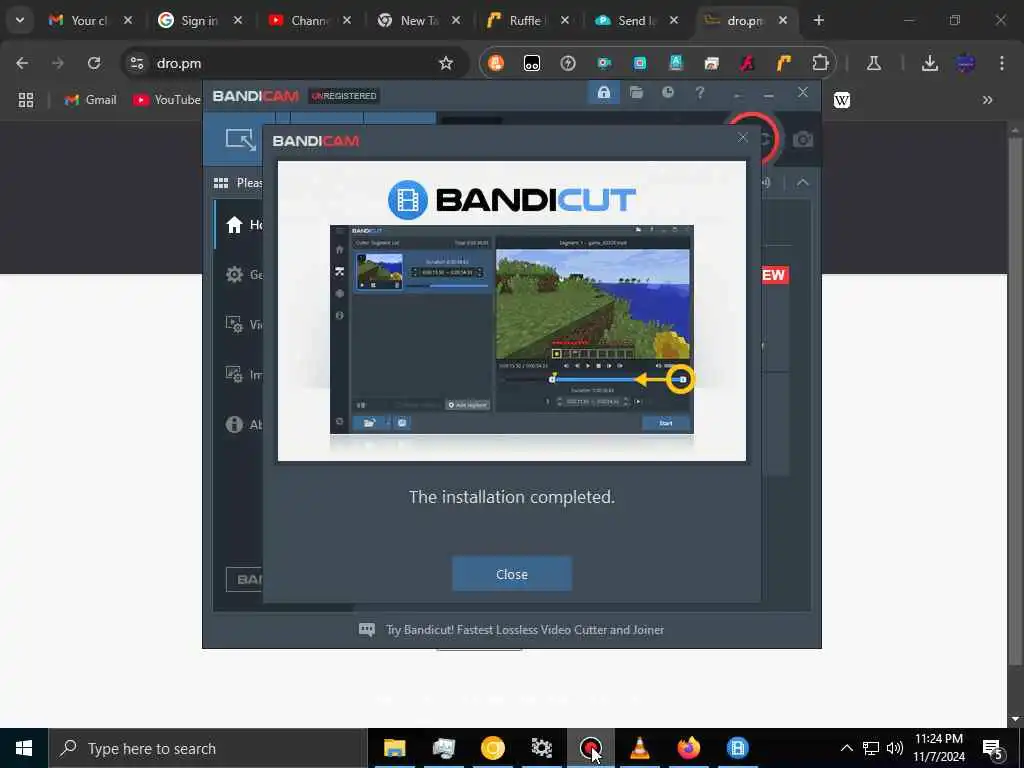Switch to the New Tab browser tab

(419, 21)
